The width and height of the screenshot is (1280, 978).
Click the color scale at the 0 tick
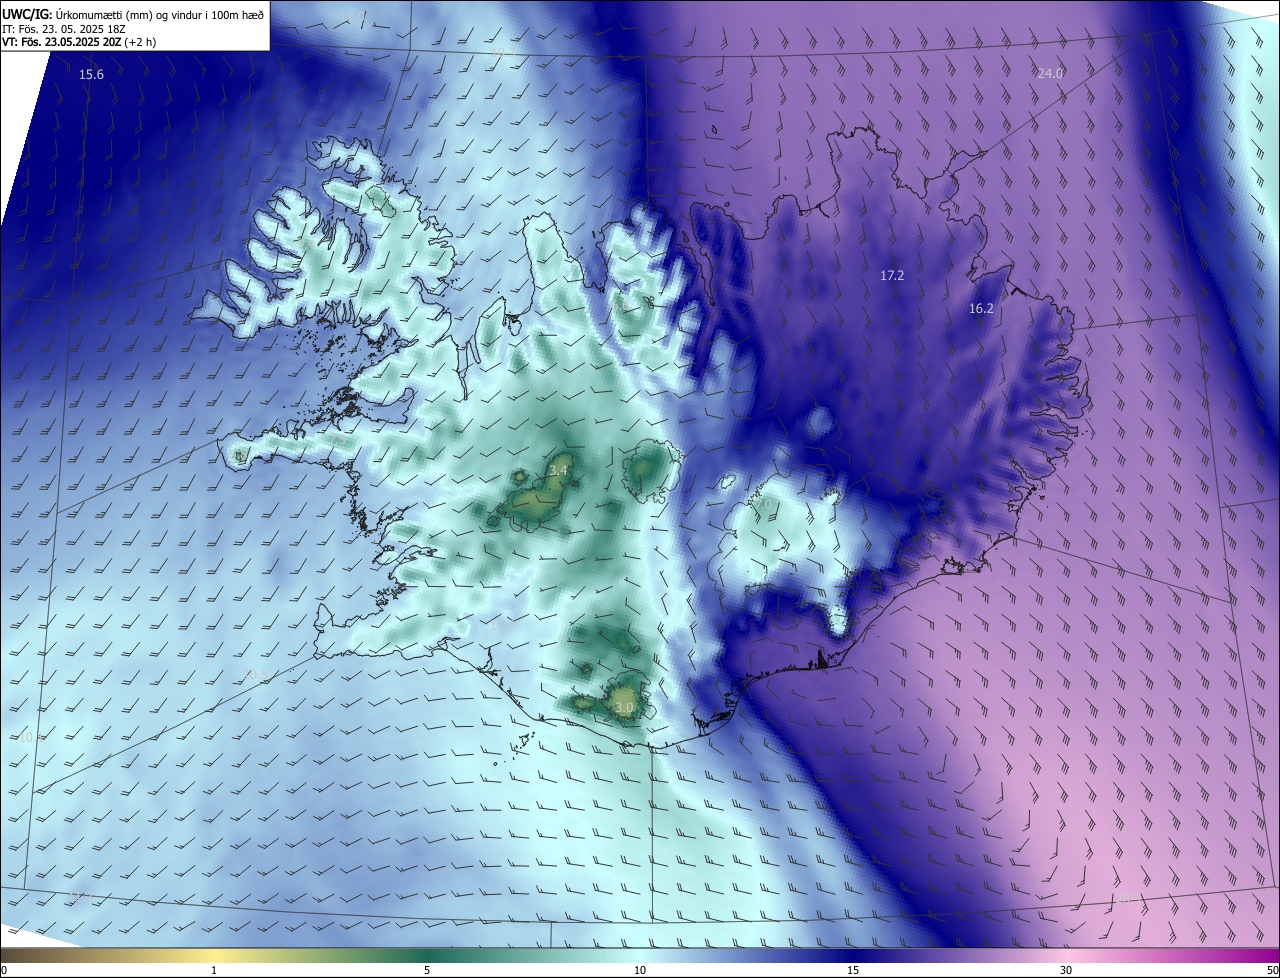3,970
